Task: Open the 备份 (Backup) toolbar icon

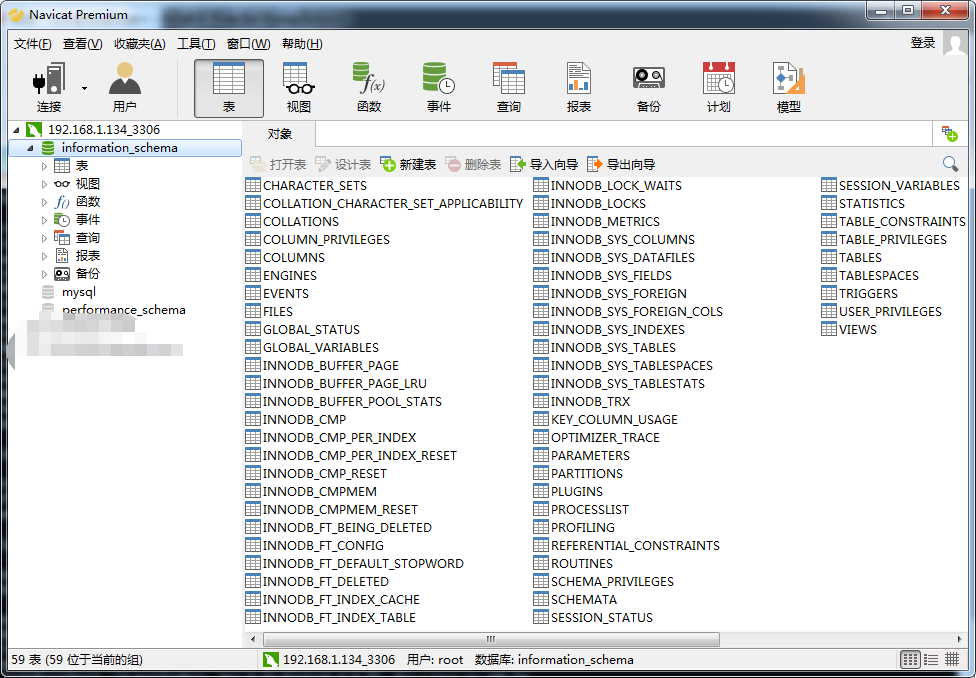Action: coord(648,88)
